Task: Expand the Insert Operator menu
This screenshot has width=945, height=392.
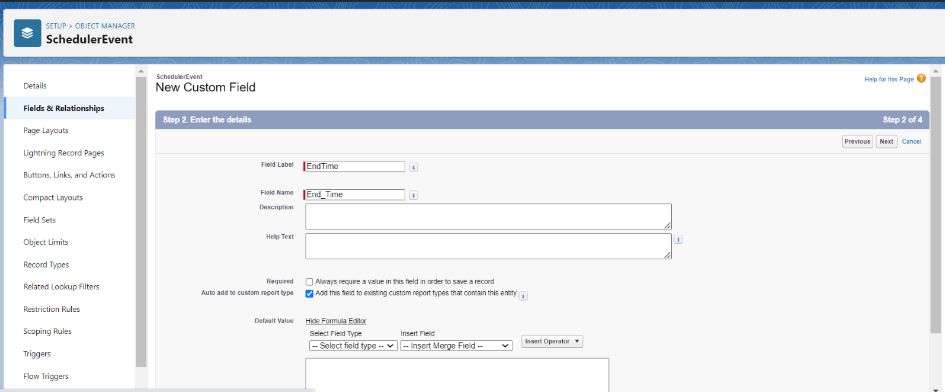Action: (x=552, y=341)
